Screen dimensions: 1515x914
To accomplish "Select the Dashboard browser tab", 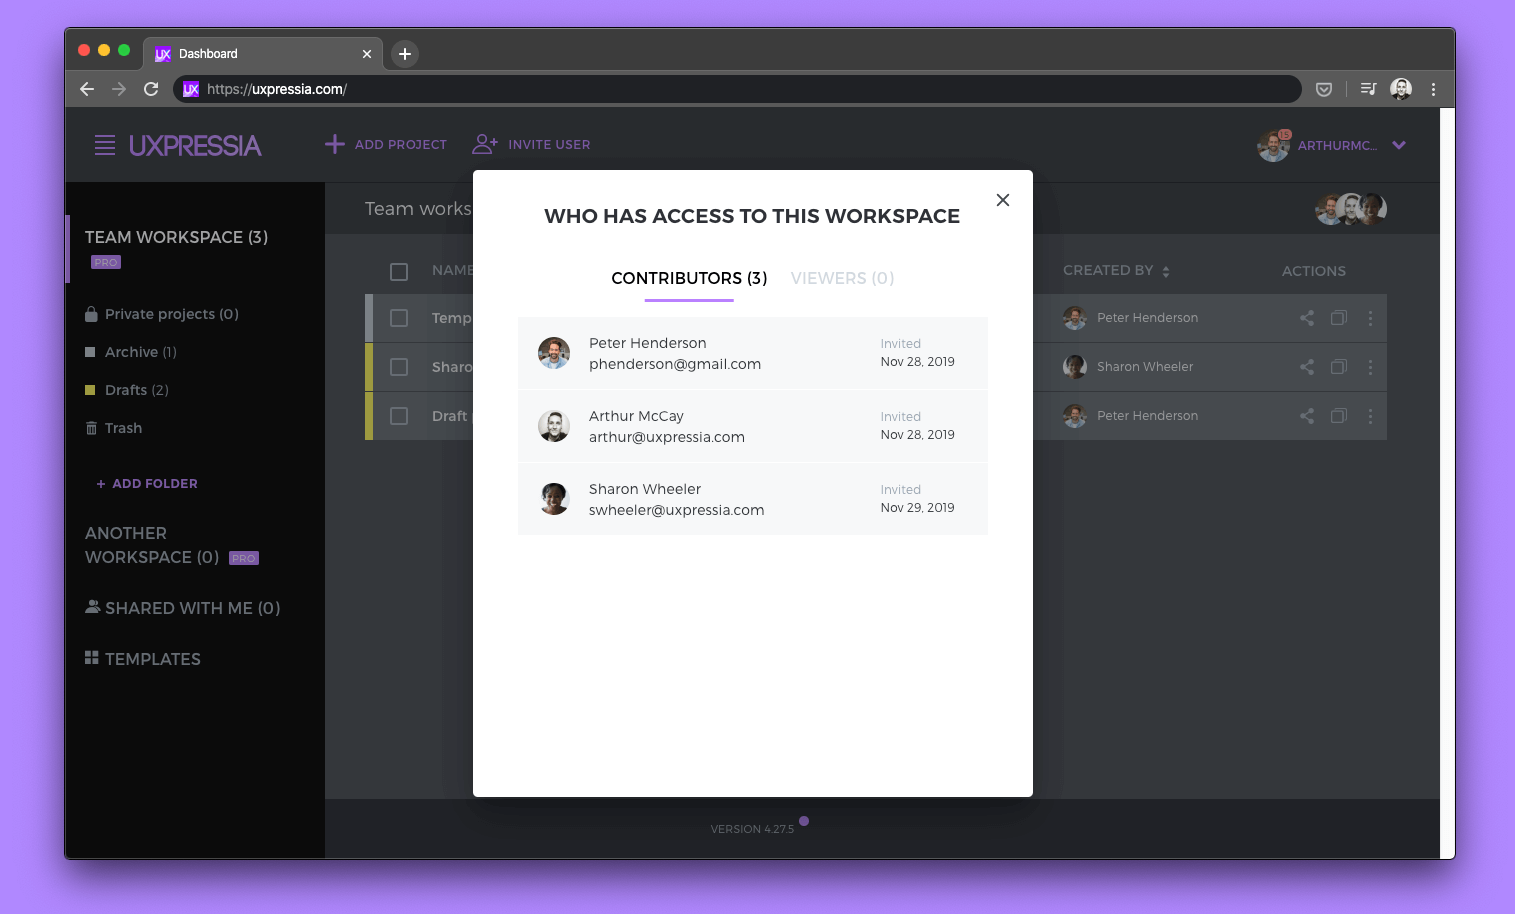I will (263, 54).
